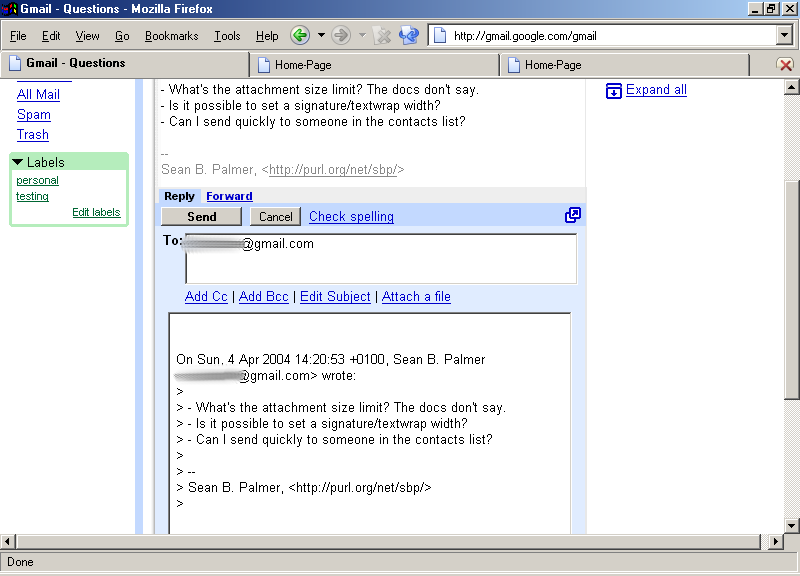The image size is (800, 576).
Task: Click the pop-out reply window icon
Action: click(573, 215)
